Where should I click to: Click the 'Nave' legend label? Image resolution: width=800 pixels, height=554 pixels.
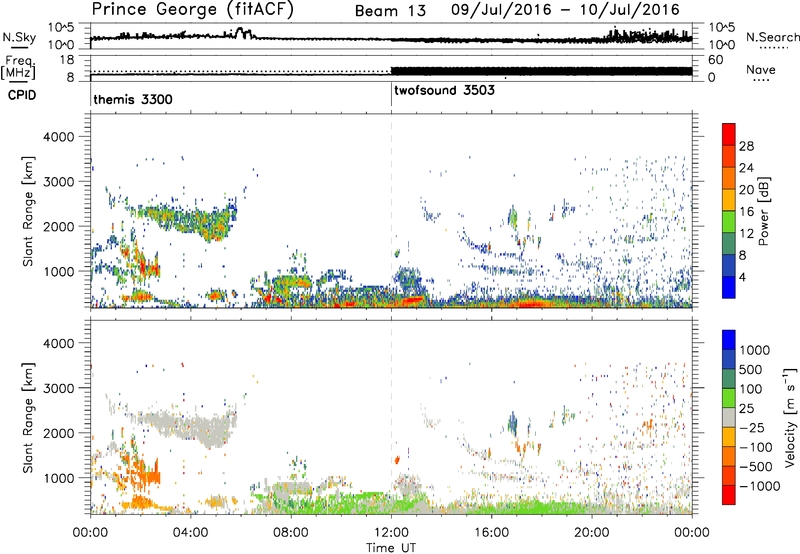tap(761, 69)
